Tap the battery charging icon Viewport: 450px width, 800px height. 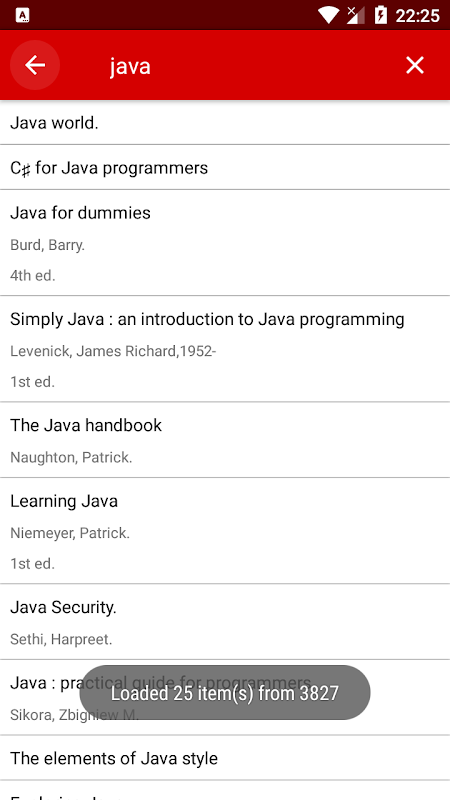coord(381,15)
